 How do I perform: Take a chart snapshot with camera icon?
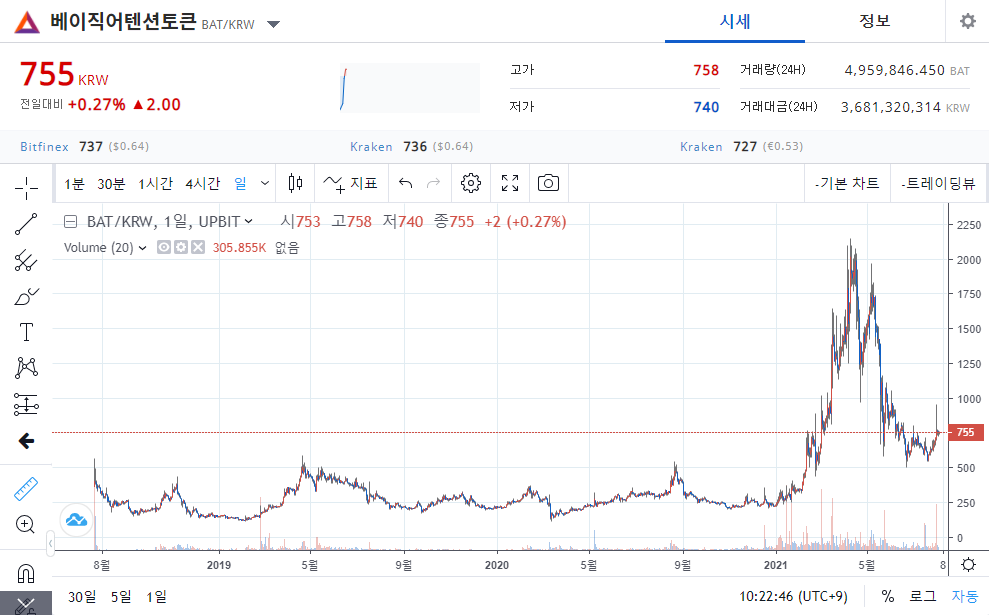click(548, 183)
